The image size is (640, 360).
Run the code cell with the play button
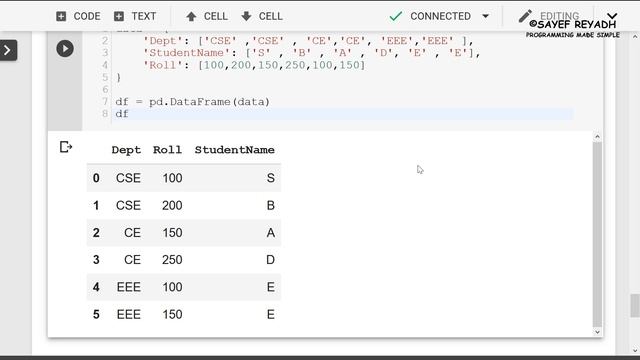tap(65, 49)
